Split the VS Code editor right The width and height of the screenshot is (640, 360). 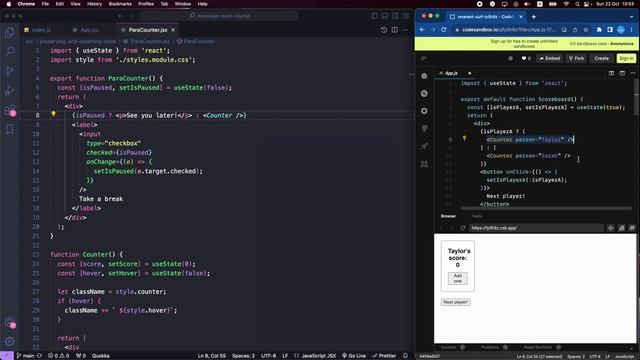point(395,30)
